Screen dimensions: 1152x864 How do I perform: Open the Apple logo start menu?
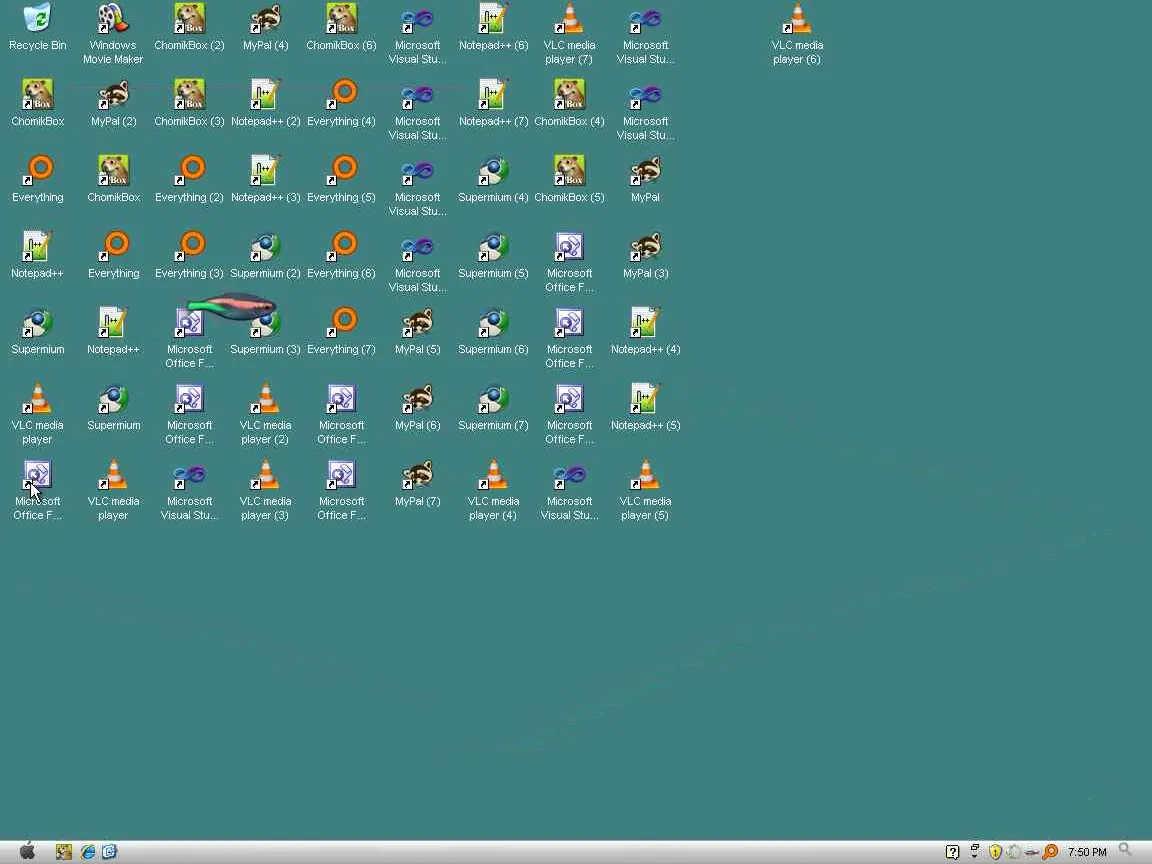[x=27, y=852]
